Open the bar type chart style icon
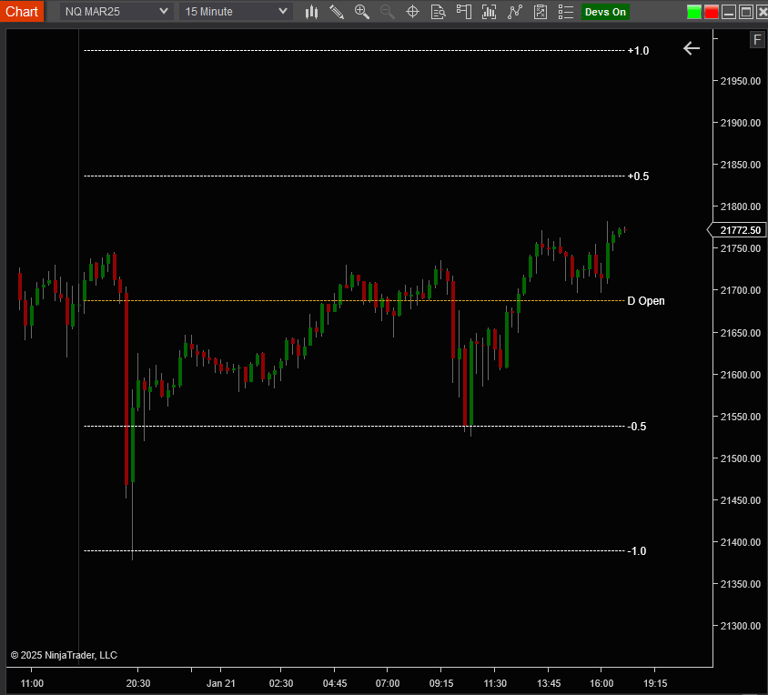 coord(312,12)
